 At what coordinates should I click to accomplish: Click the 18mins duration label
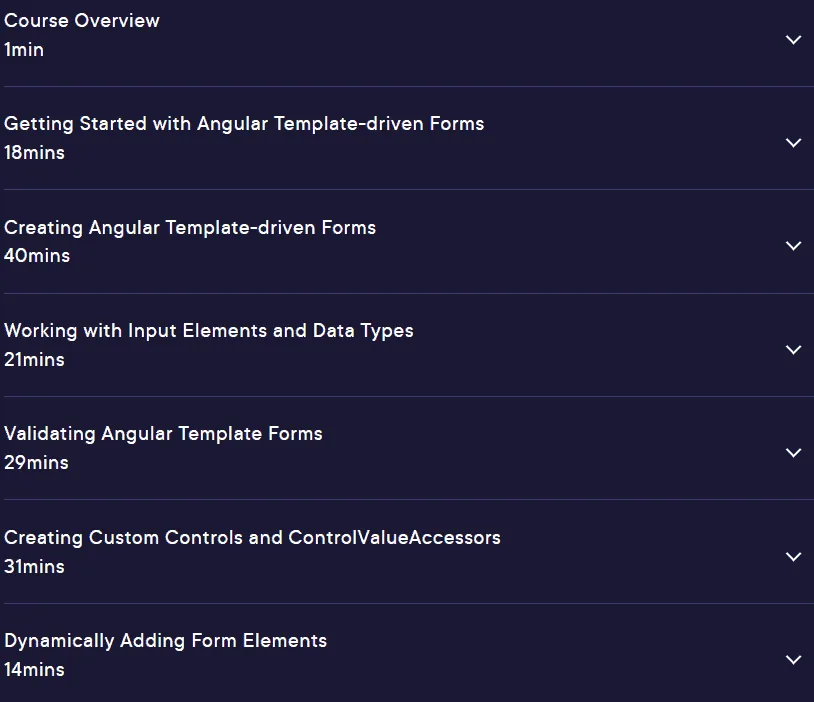pyautogui.click(x=34, y=153)
